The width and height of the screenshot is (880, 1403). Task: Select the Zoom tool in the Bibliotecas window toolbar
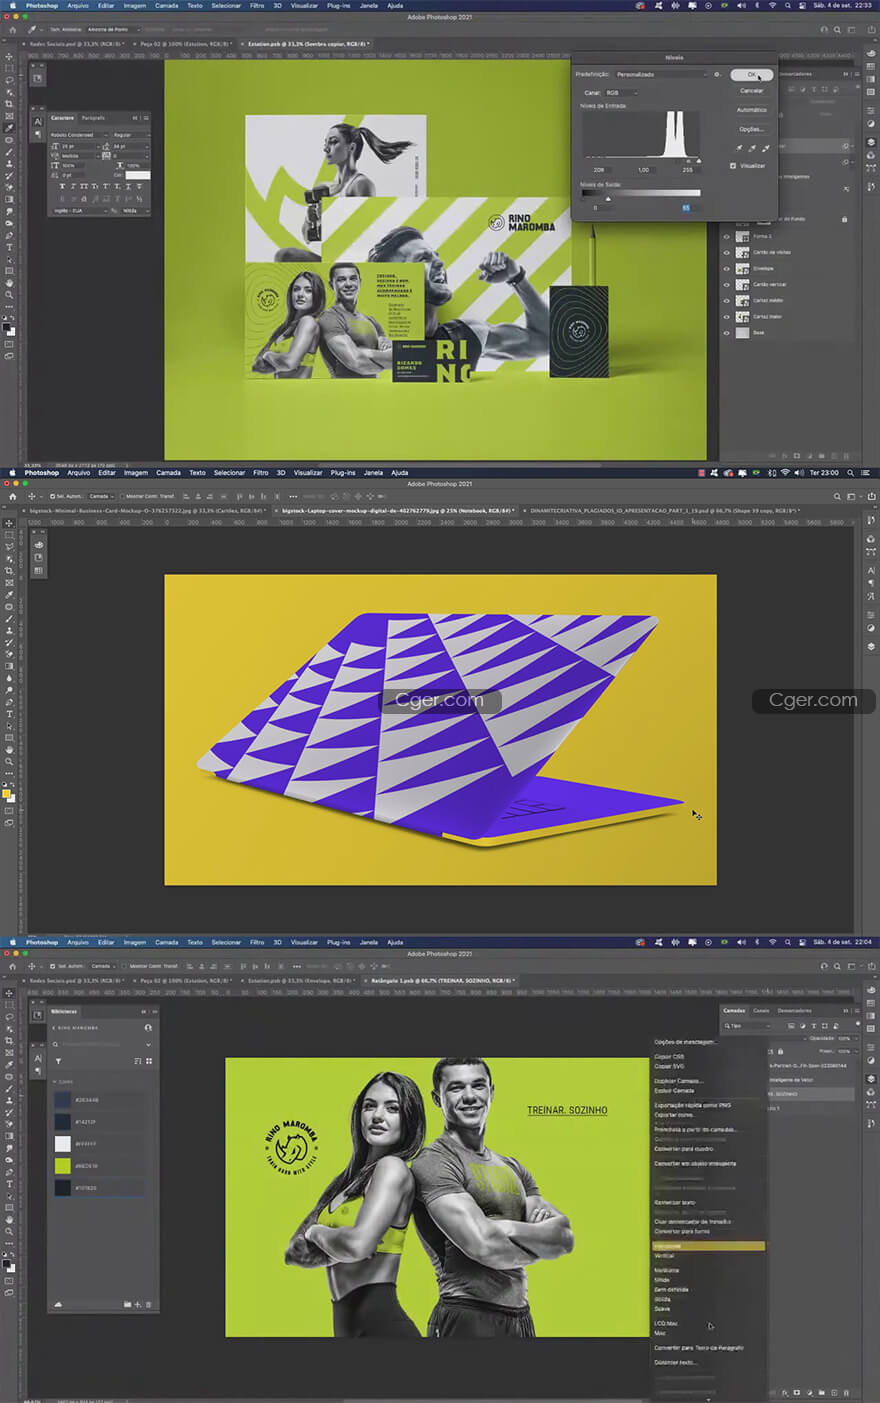9,1232
